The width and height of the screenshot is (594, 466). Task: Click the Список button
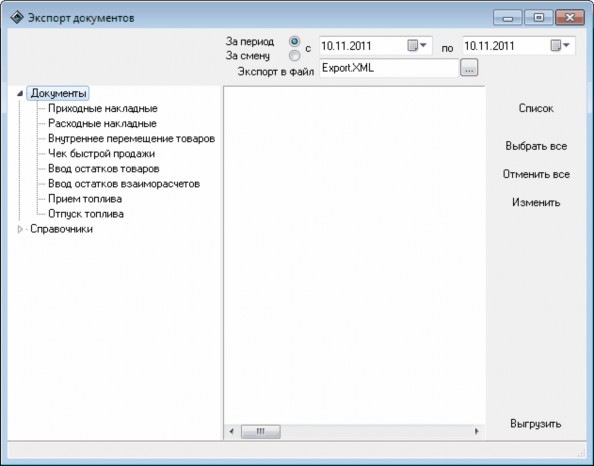tap(536, 108)
